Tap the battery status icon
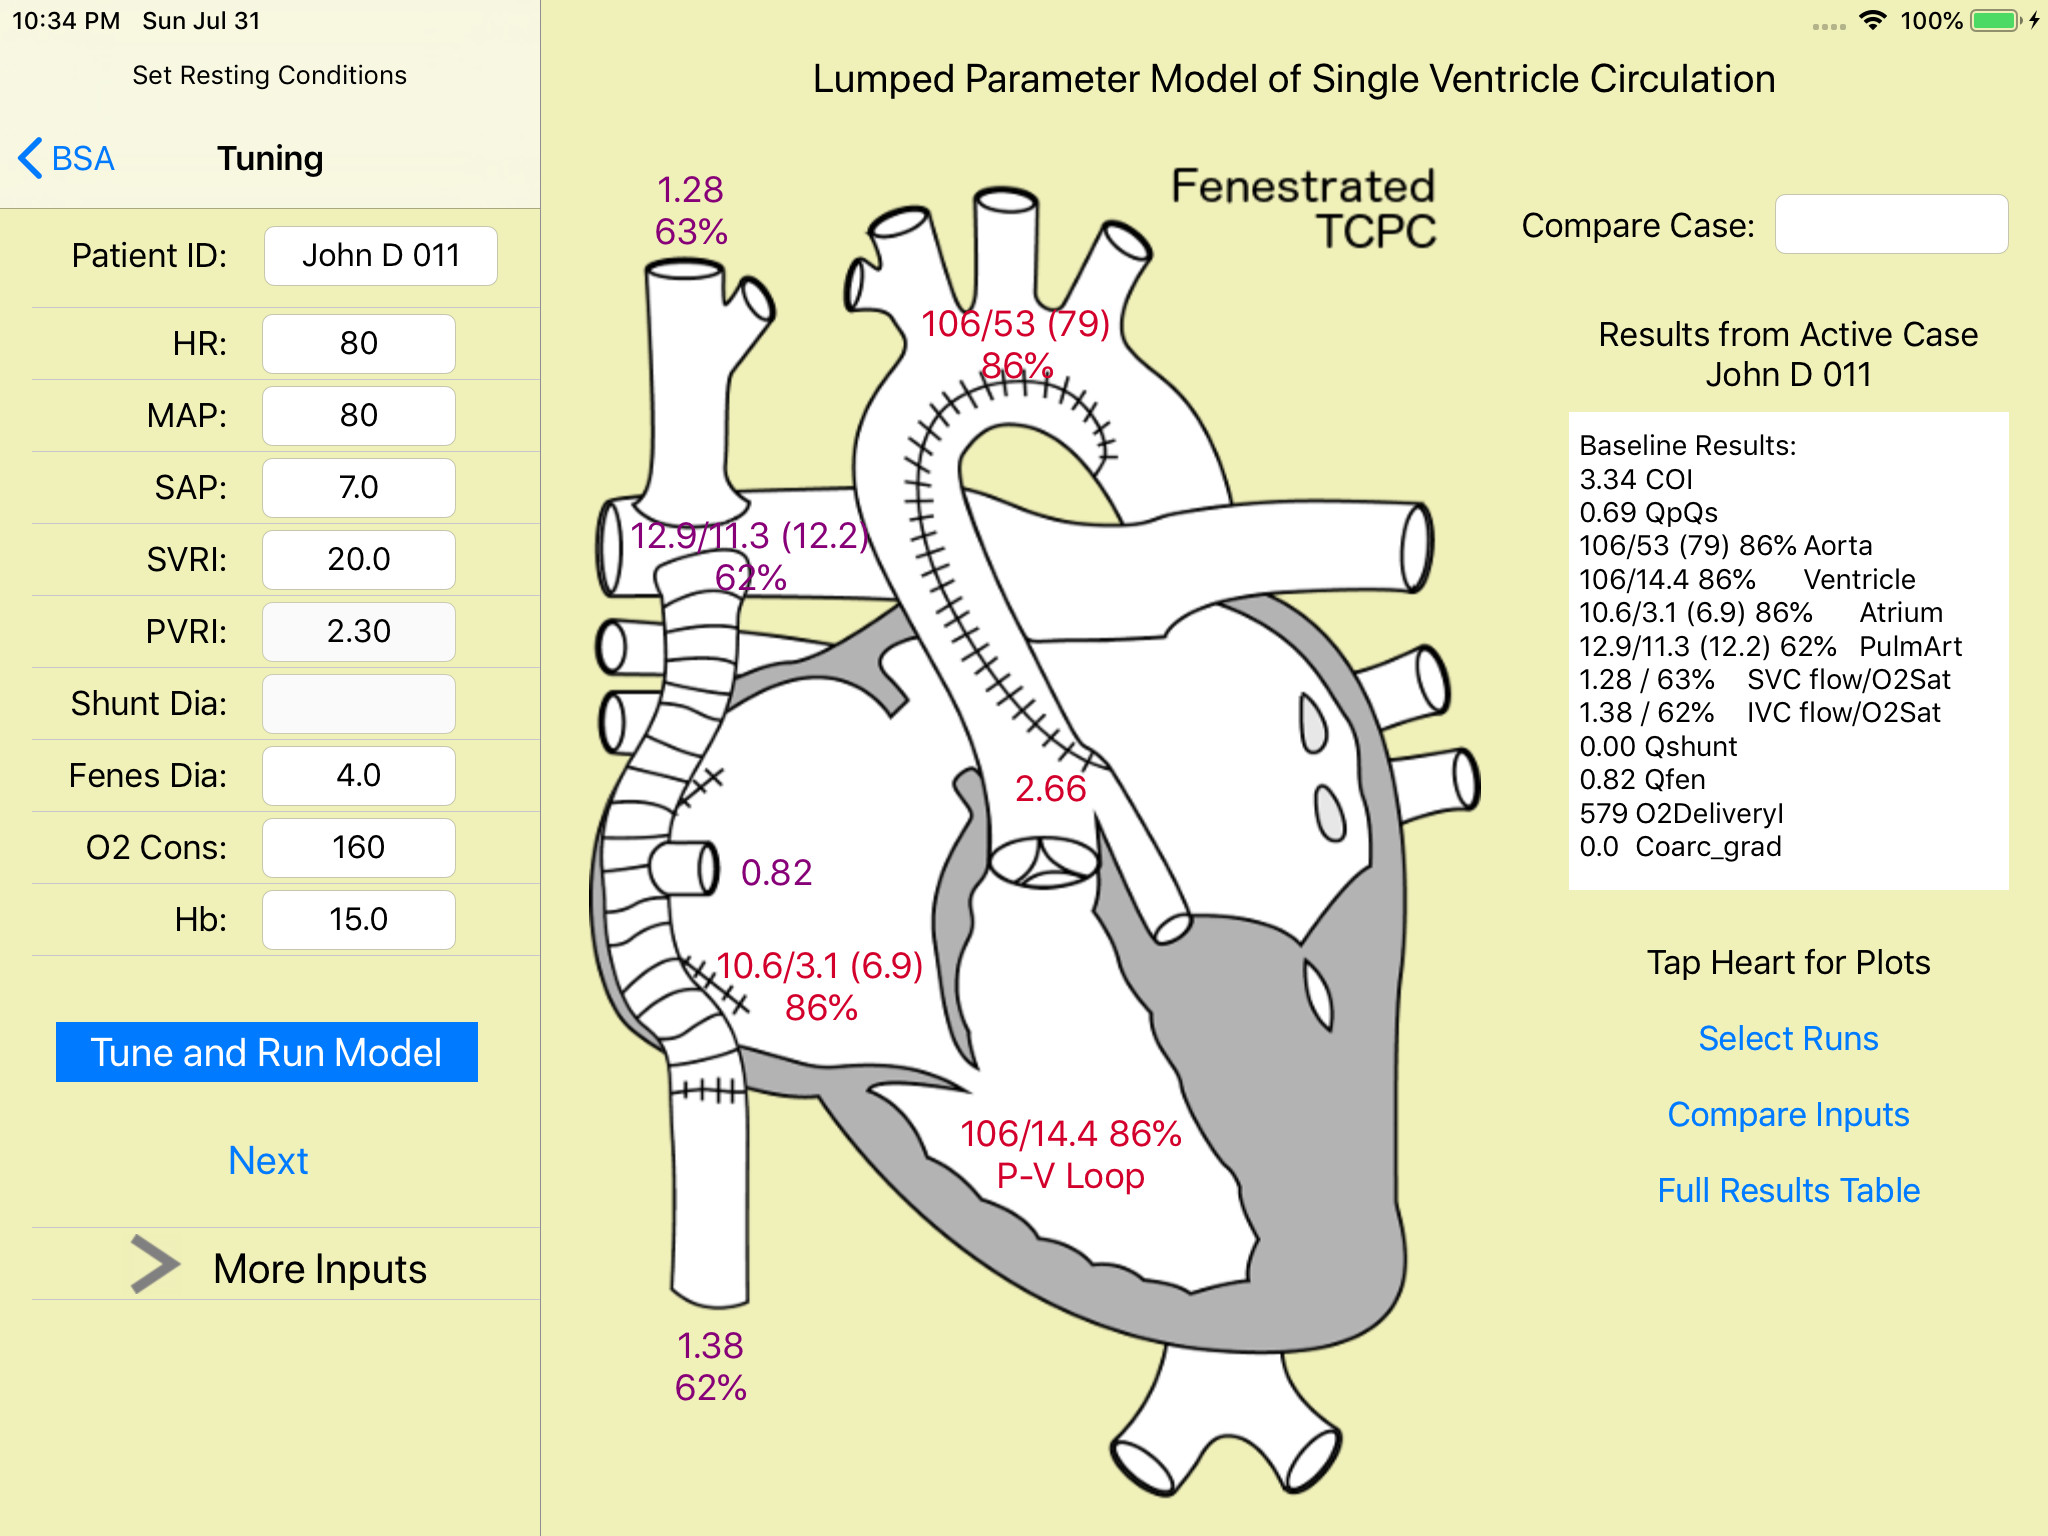Image resolution: width=2048 pixels, height=1536 pixels. 1996,20
